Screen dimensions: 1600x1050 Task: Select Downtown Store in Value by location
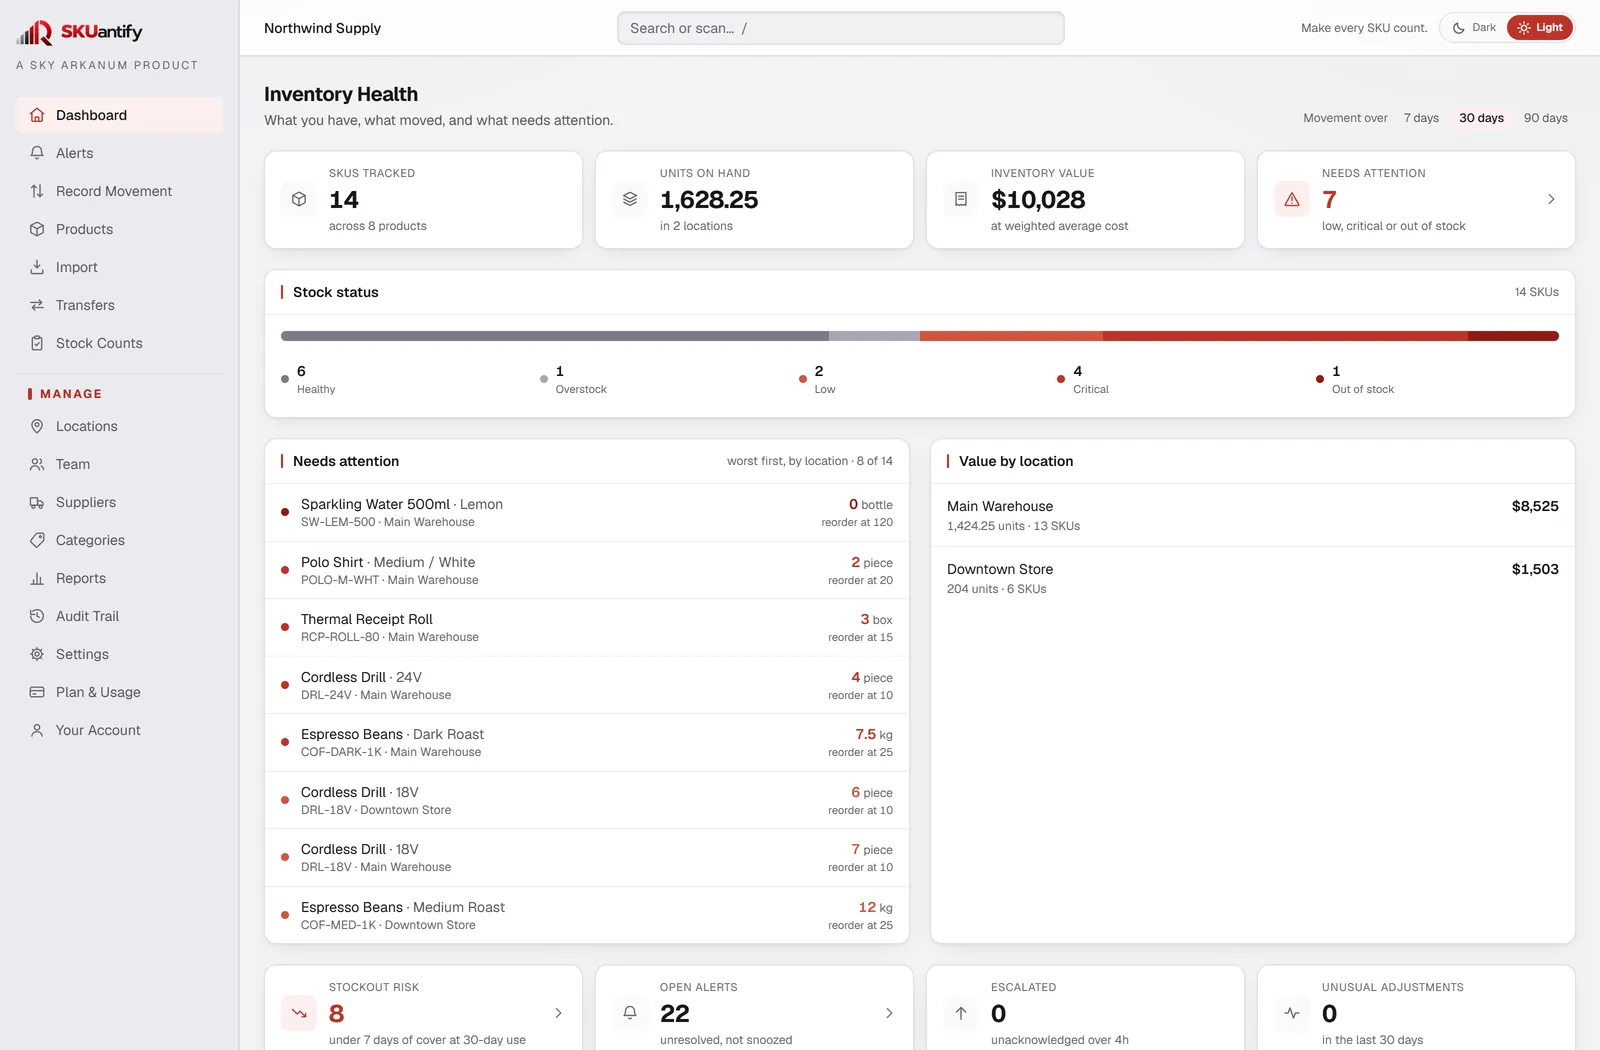1253,578
